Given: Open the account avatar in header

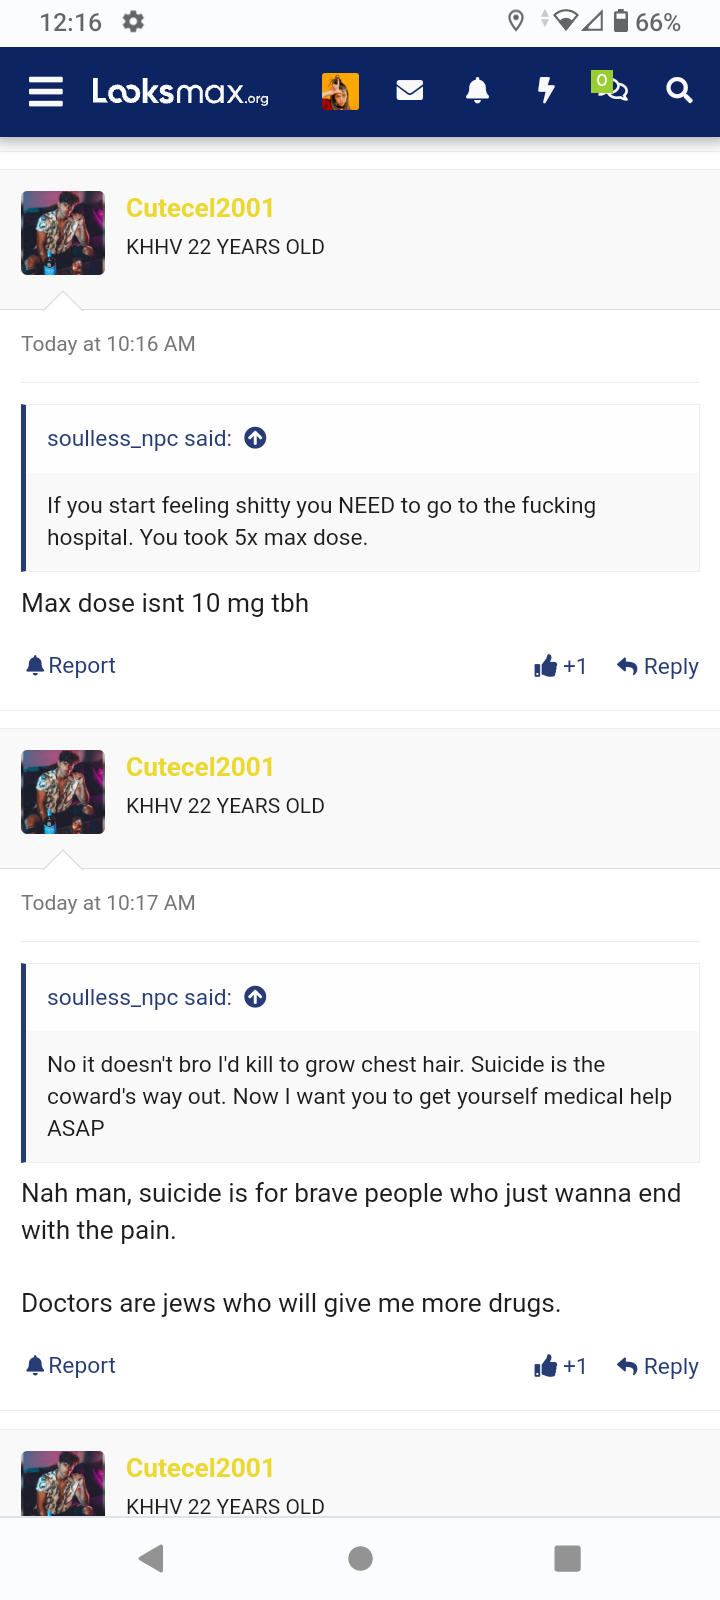Looking at the screenshot, I should [340, 91].
